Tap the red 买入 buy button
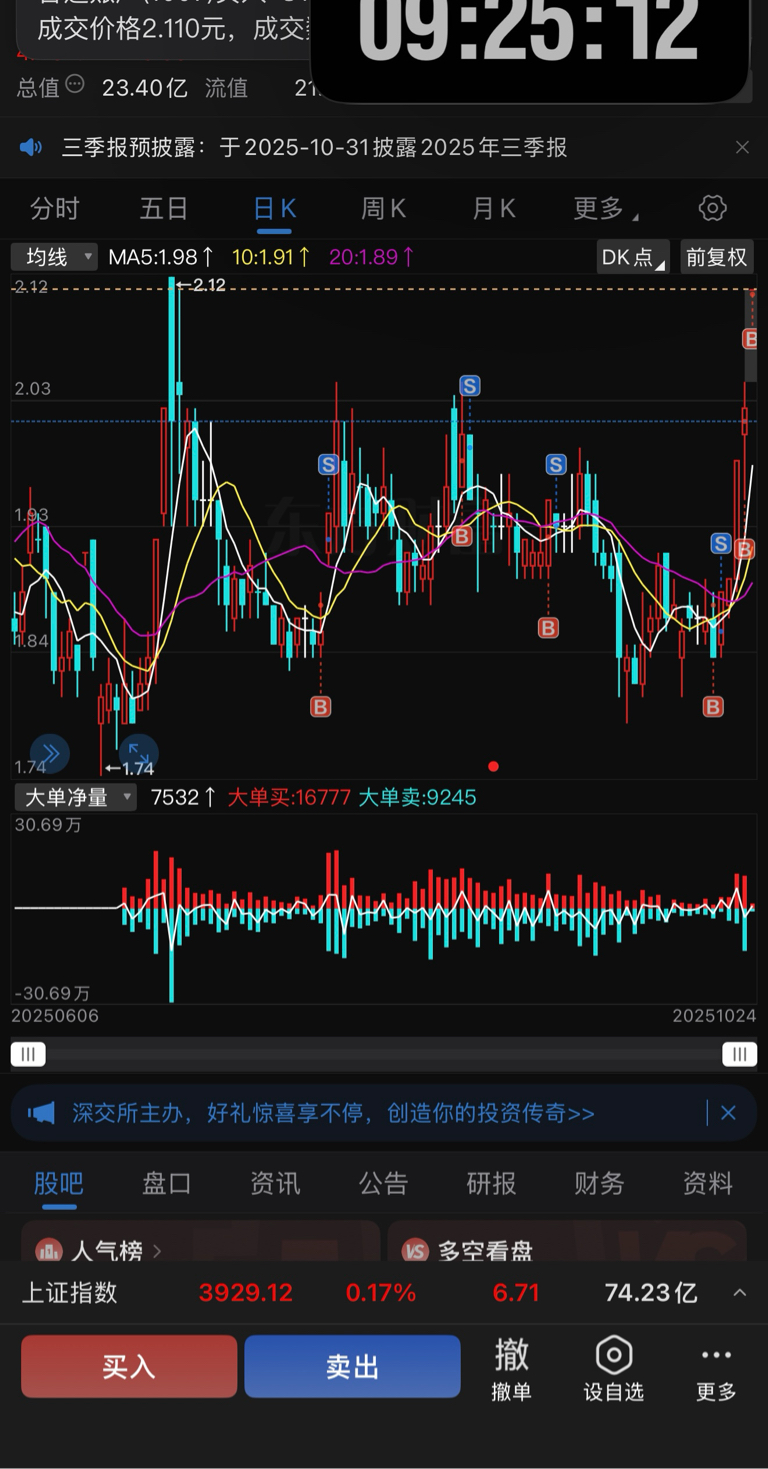The width and height of the screenshot is (768, 1469). (129, 1366)
